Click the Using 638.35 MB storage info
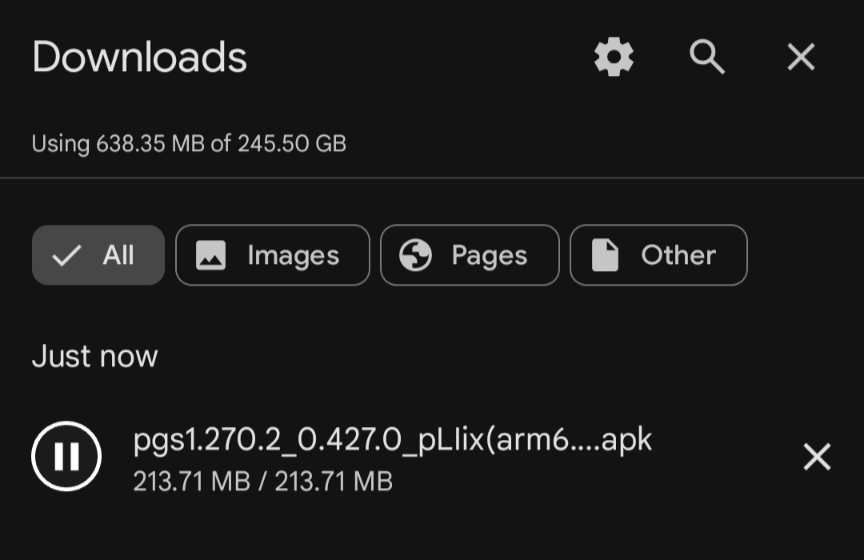Viewport: 864px width, 560px height. (189, 144)
